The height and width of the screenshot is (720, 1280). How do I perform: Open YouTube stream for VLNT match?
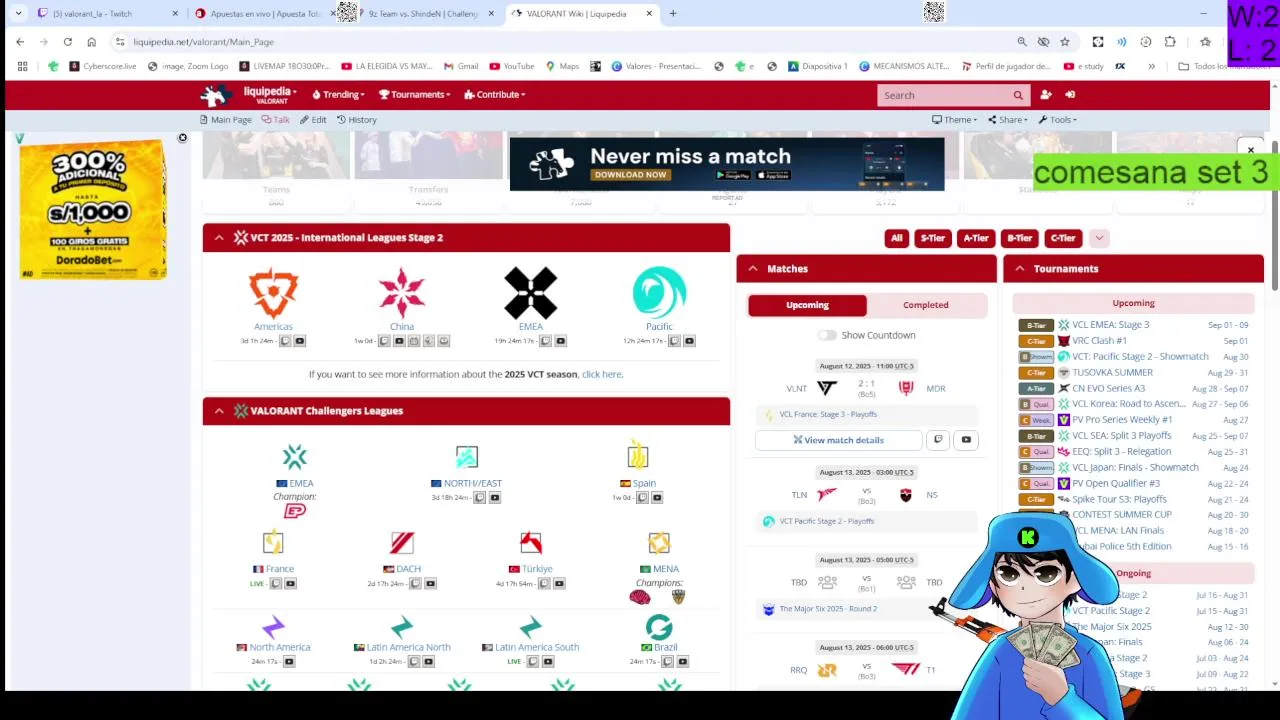[966, 440]
